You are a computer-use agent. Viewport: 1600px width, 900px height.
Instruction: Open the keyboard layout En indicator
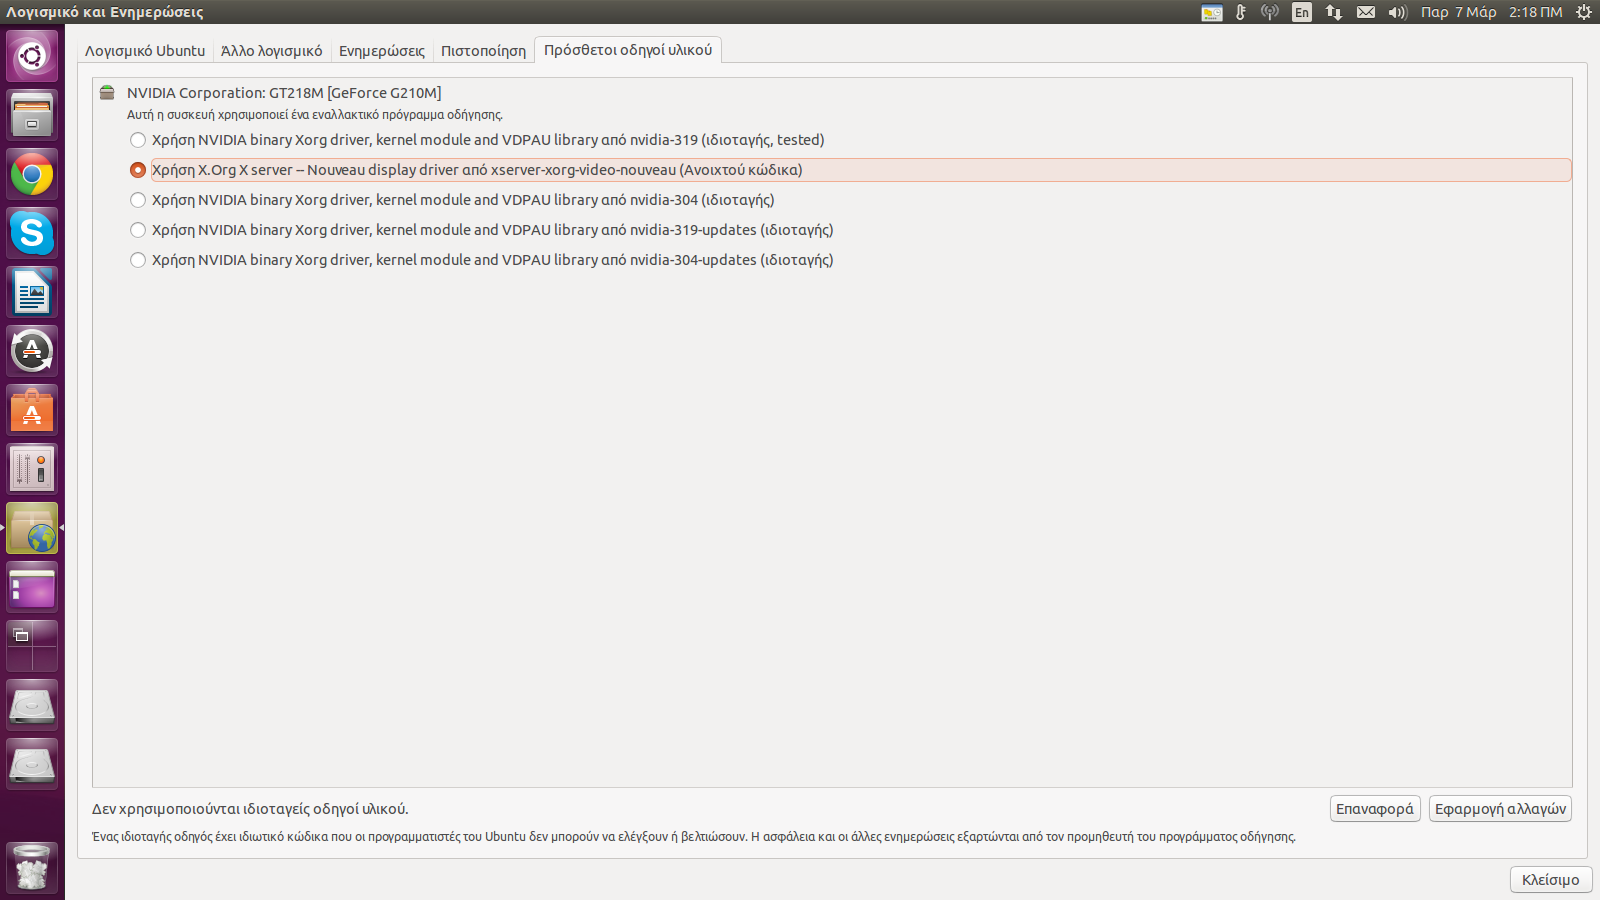(1302, 12)
